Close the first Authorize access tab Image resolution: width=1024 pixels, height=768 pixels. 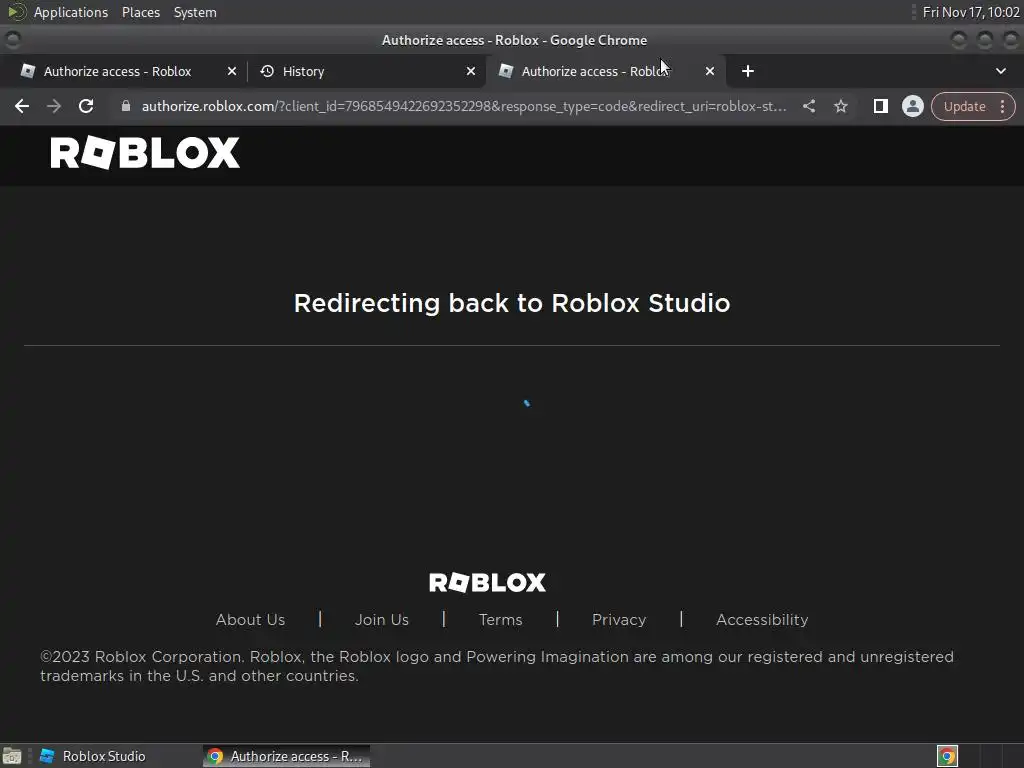pyautogui.click(x=231, y=71)
